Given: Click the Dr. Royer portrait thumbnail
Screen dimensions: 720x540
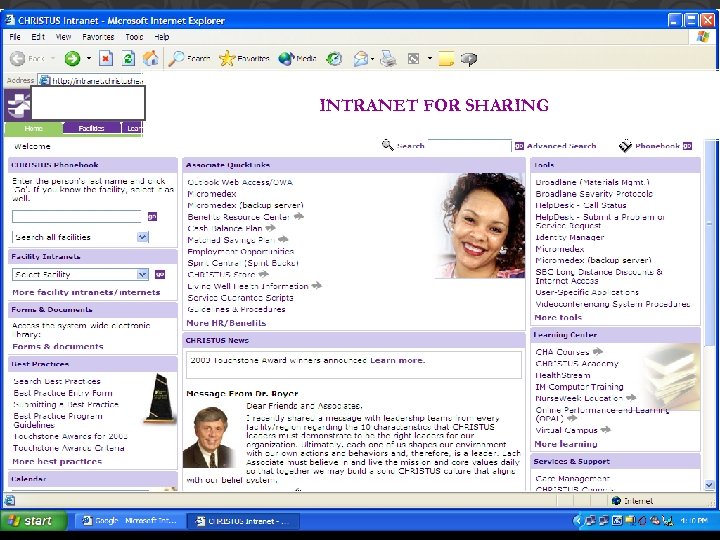Looking at the screenshot, I should point(207,437).
